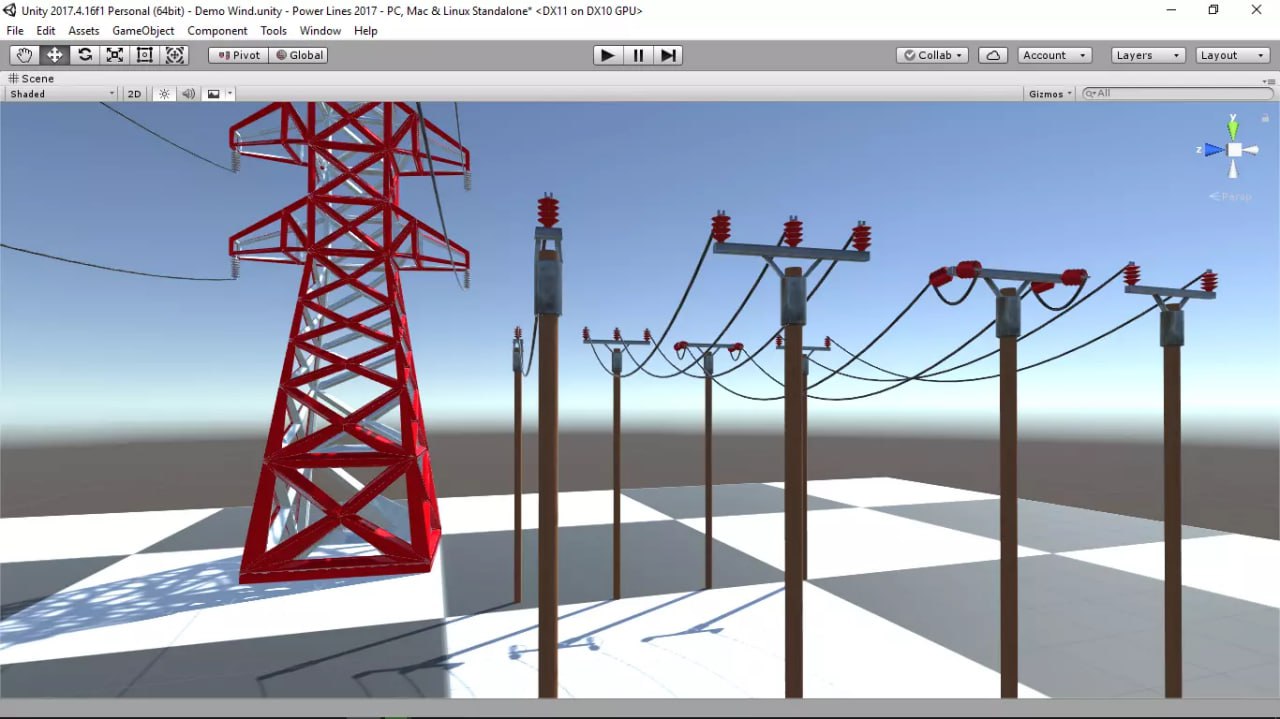Open Unity Cloud Services via the cloud icon
The width and height of the screenshot is (1280, 719).
click(x=992, y=55)
